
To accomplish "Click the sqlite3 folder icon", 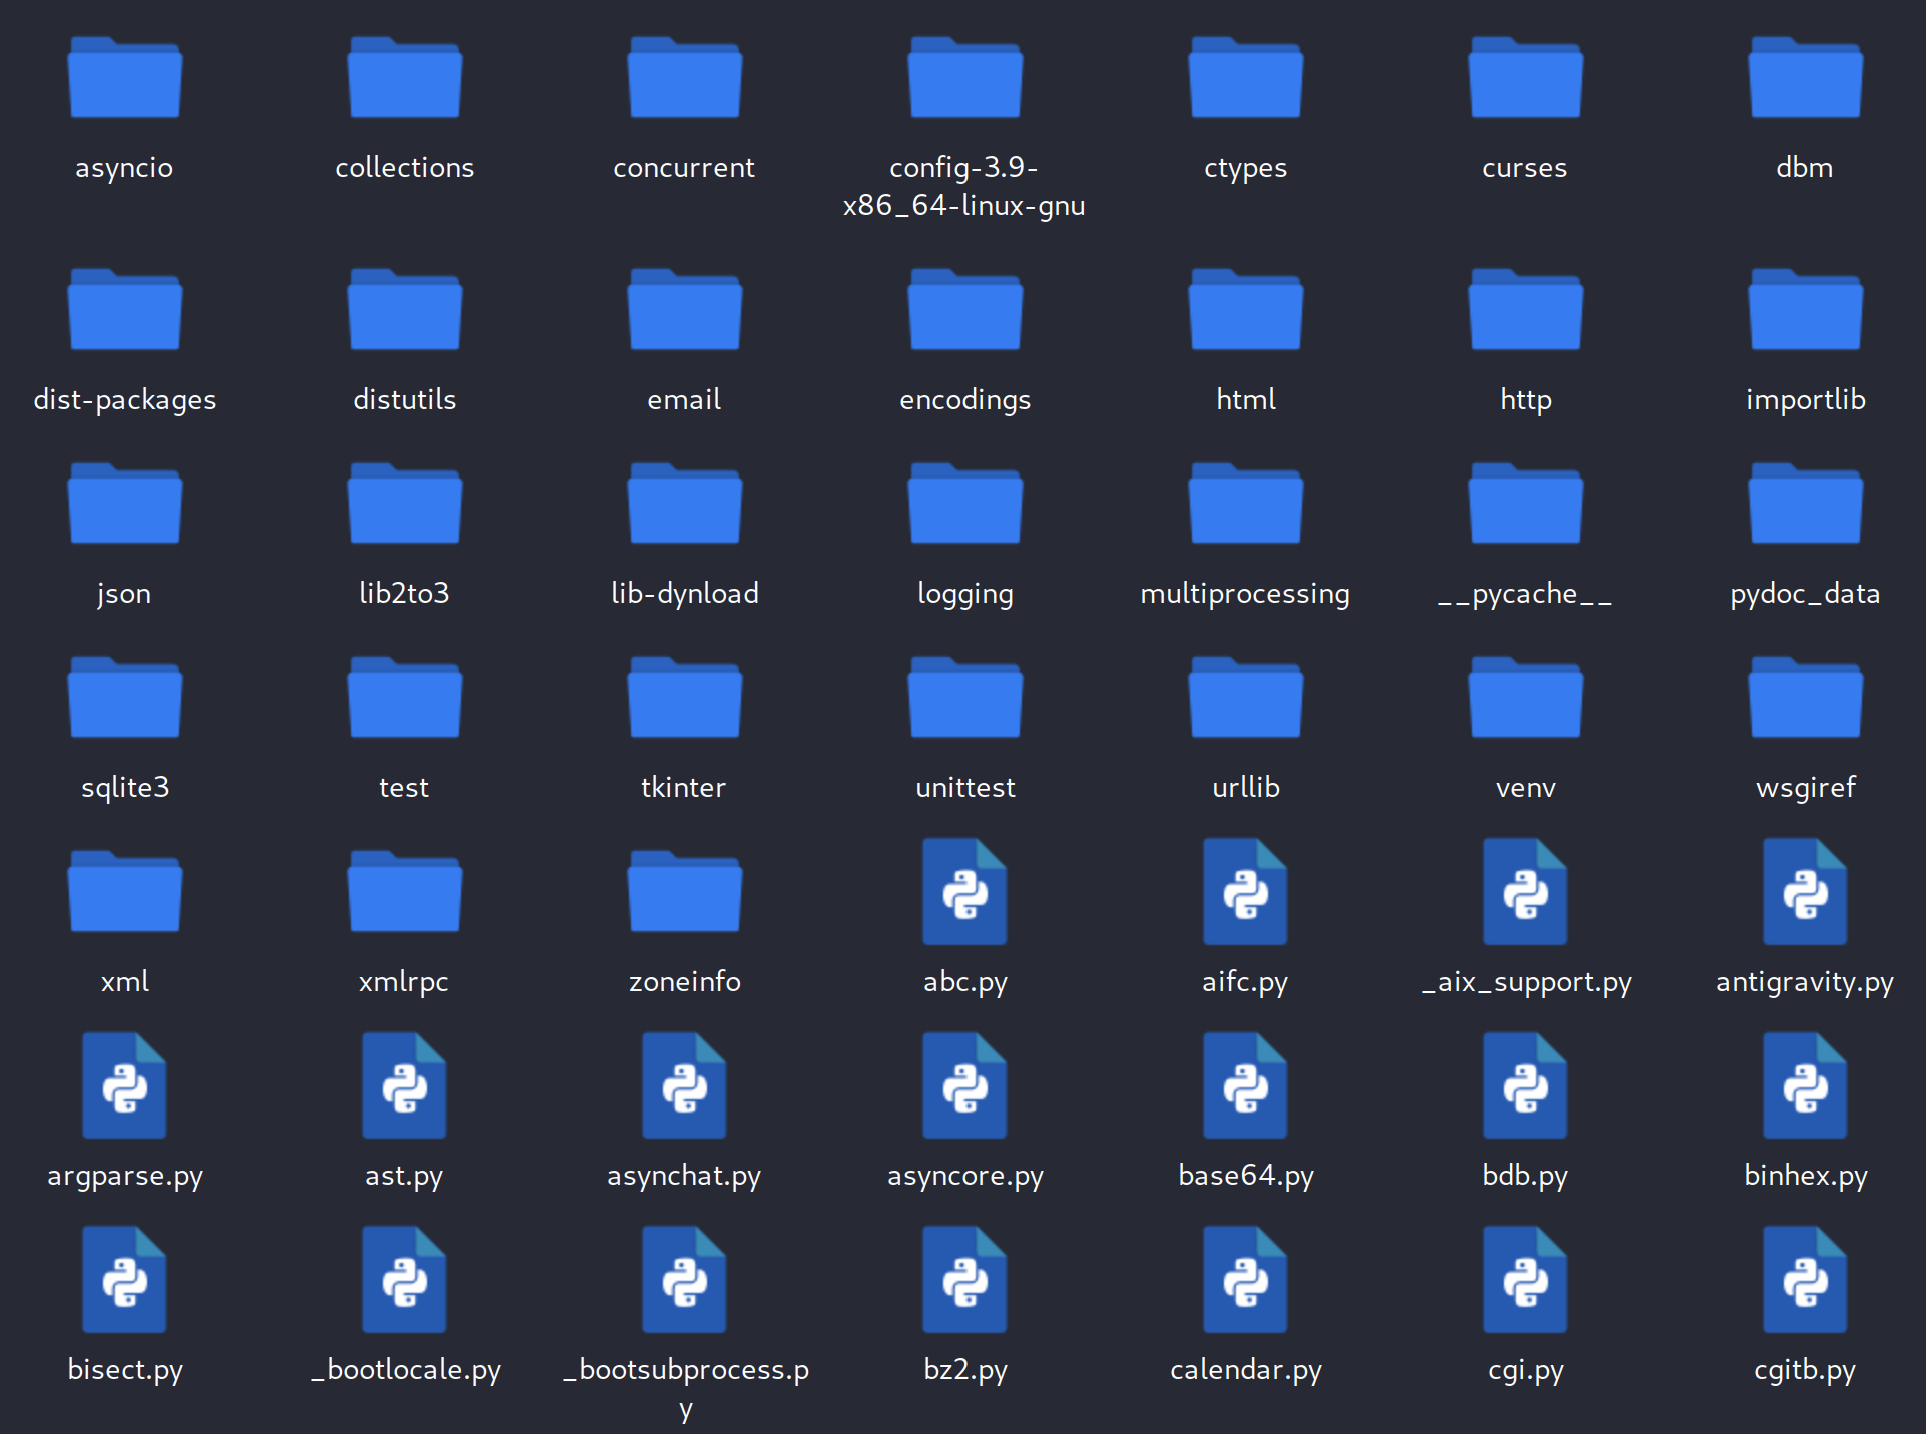I will [125, 699].
